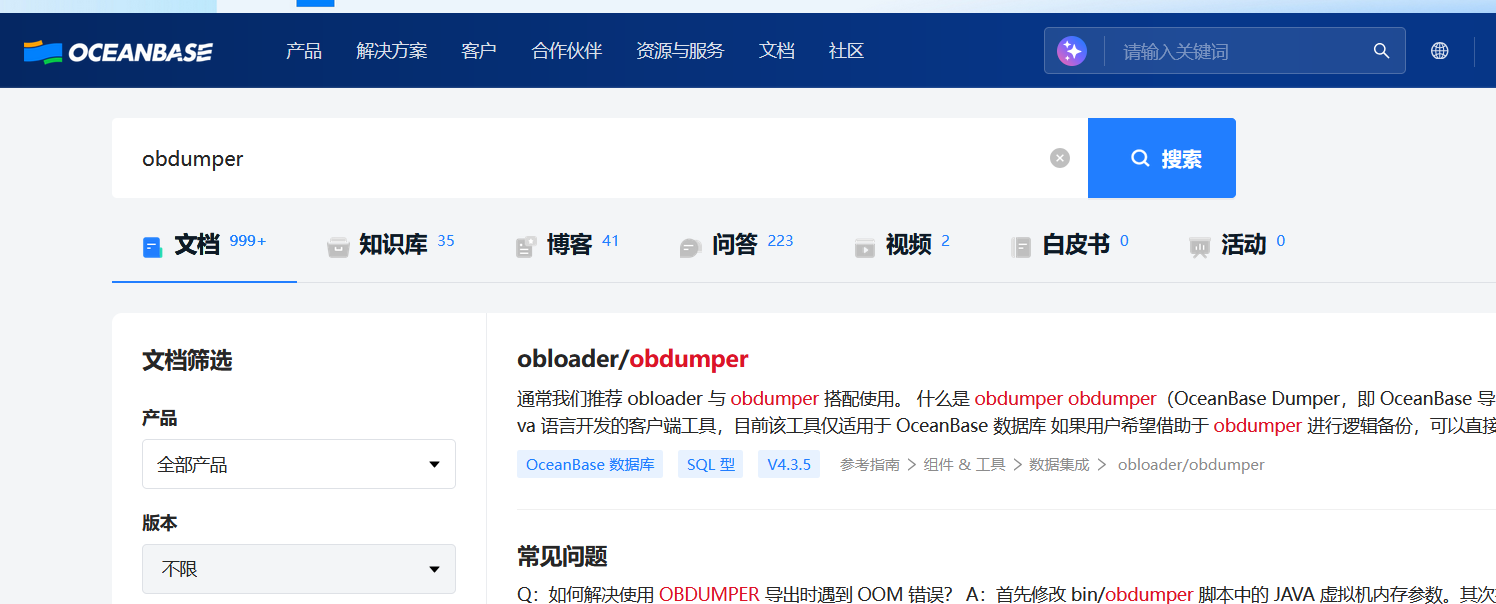Open the AI assistant sparkle icon

(x=1072, y=51)
